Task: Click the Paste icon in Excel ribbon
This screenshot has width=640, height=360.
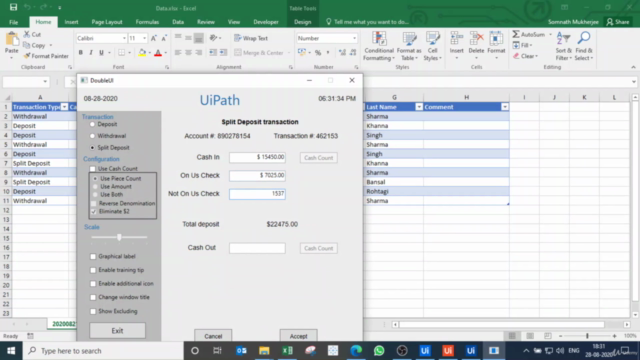Action: click(x=11, y=39)
